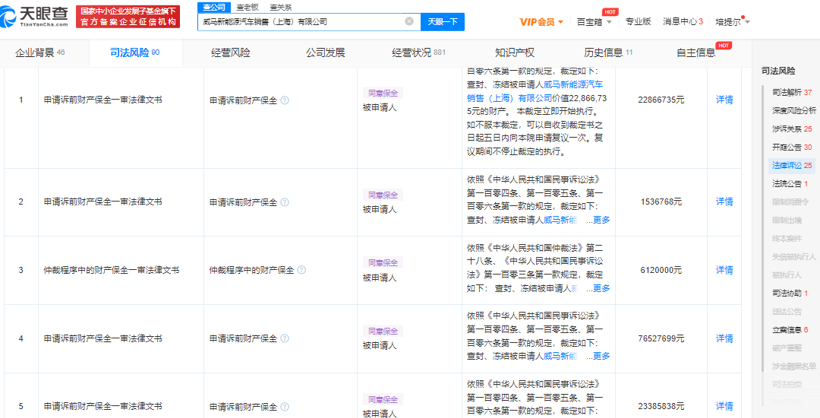Switch to 知识产权 tab
Screen dimensions: 820x418
pos(515,52)
